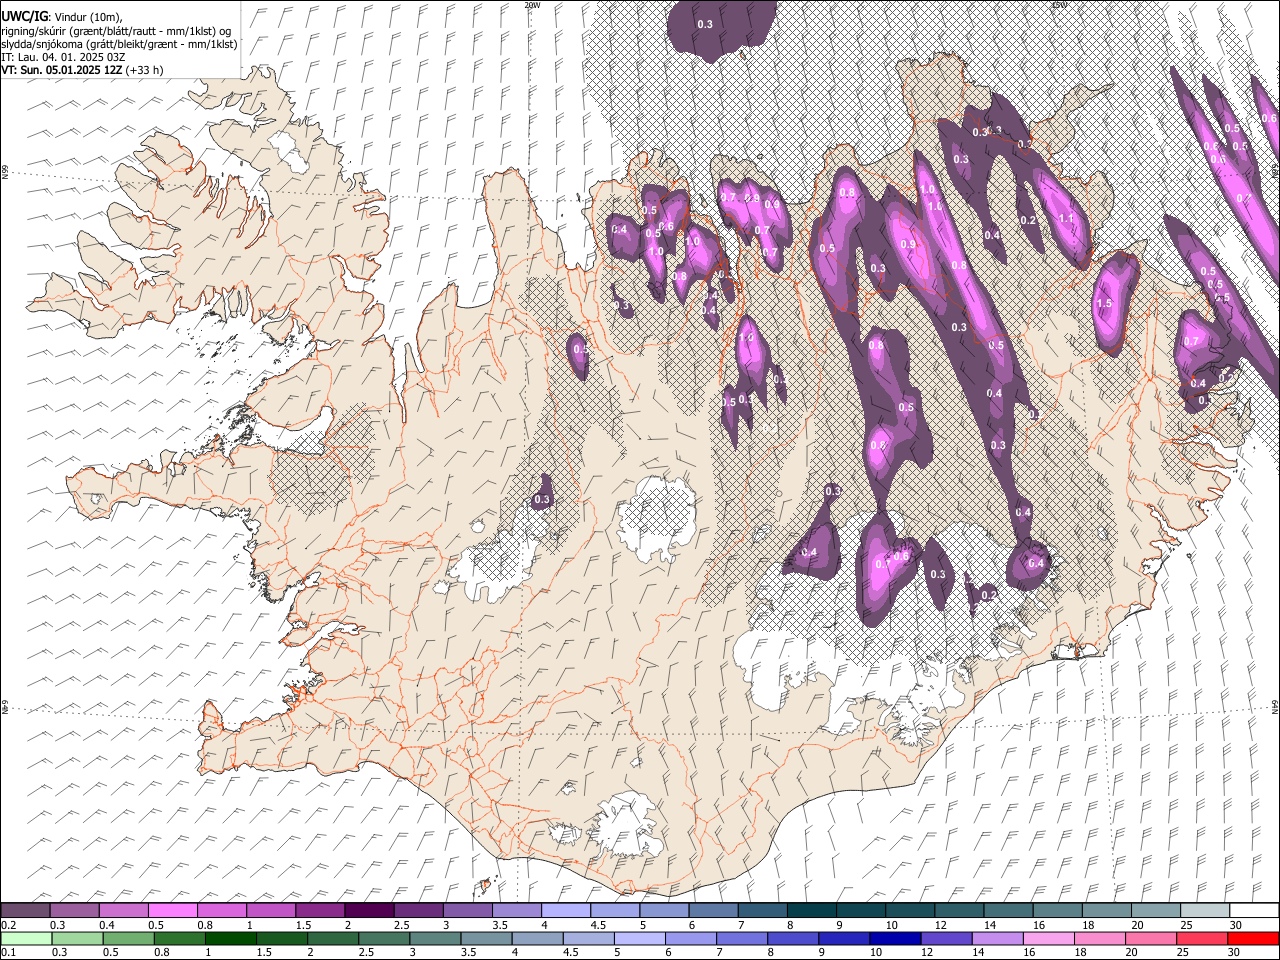Image resolution: width=1280 pixels, height=960 pixels.
Task: Click the 0.3 label in the topmost purple blob
Action: [704, 24]
